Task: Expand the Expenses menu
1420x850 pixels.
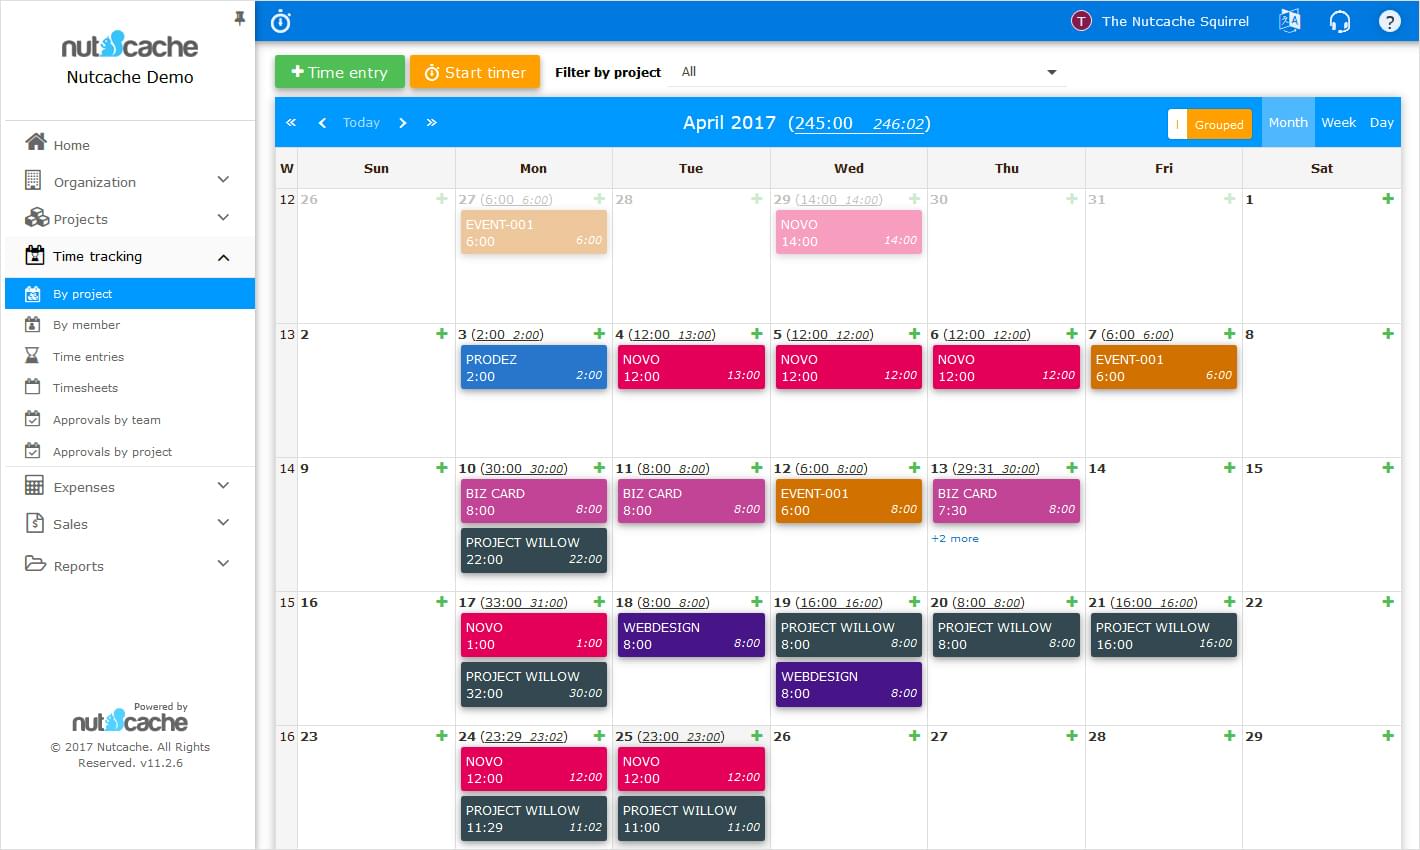Action: (223, 485)
